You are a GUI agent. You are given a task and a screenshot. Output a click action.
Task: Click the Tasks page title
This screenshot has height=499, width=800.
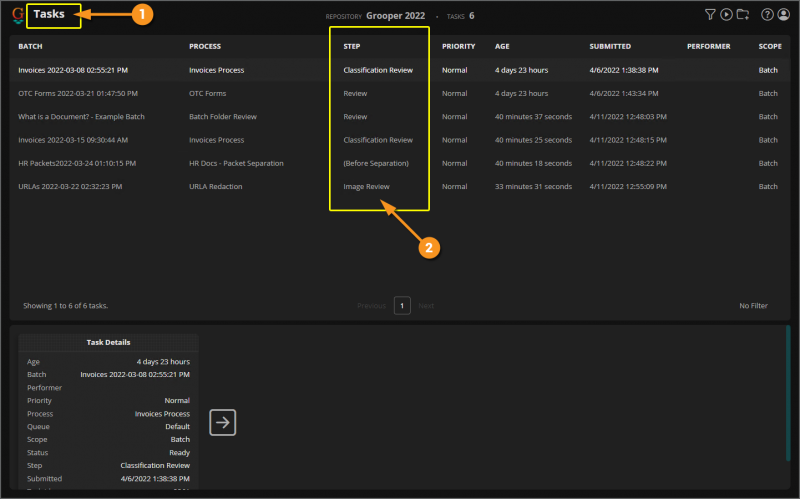(x=49, y=14)
